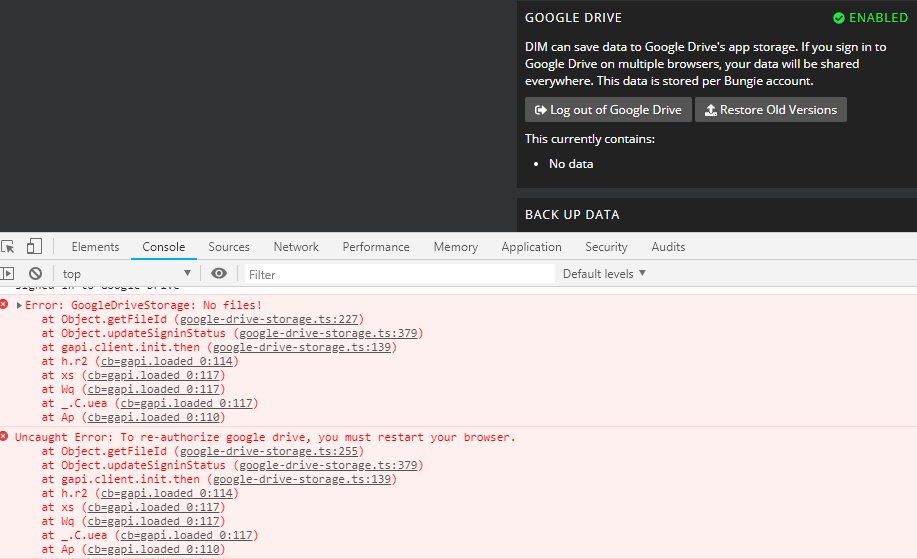Click the GOOGLE DRIVE section heading
Screen dimensions: 917x559
pyautogui.click(x=573, y=18)
